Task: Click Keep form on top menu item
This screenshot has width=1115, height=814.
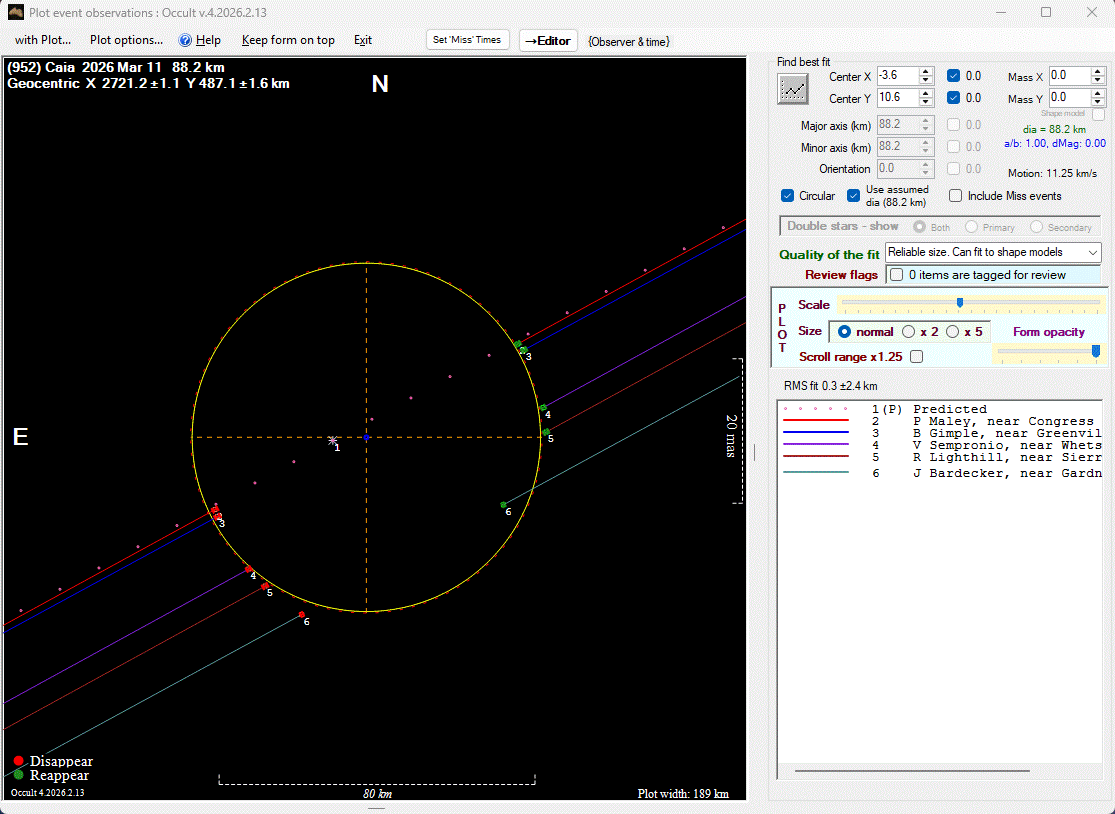Action: coord(288,40)
